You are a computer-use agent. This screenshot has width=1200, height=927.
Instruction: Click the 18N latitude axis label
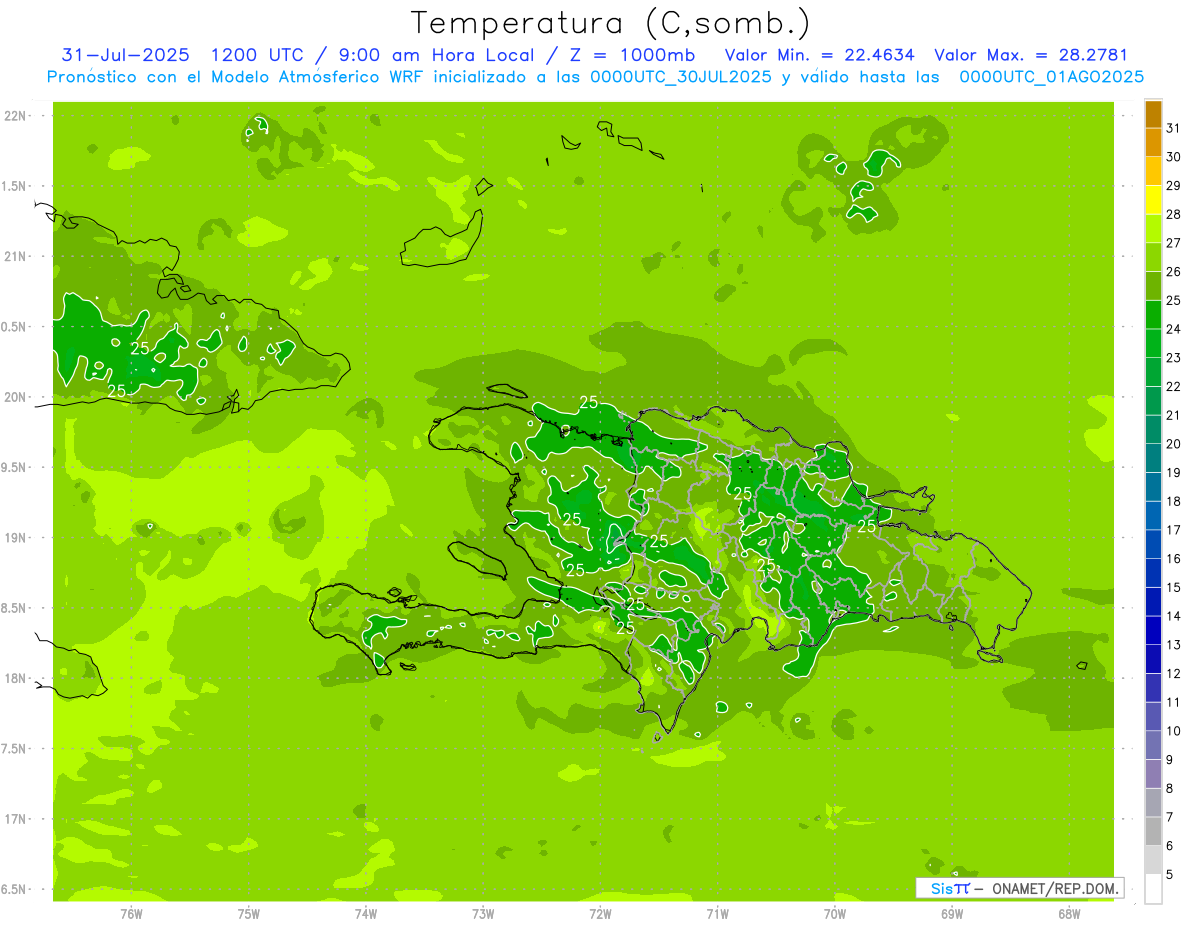[17, 678]
